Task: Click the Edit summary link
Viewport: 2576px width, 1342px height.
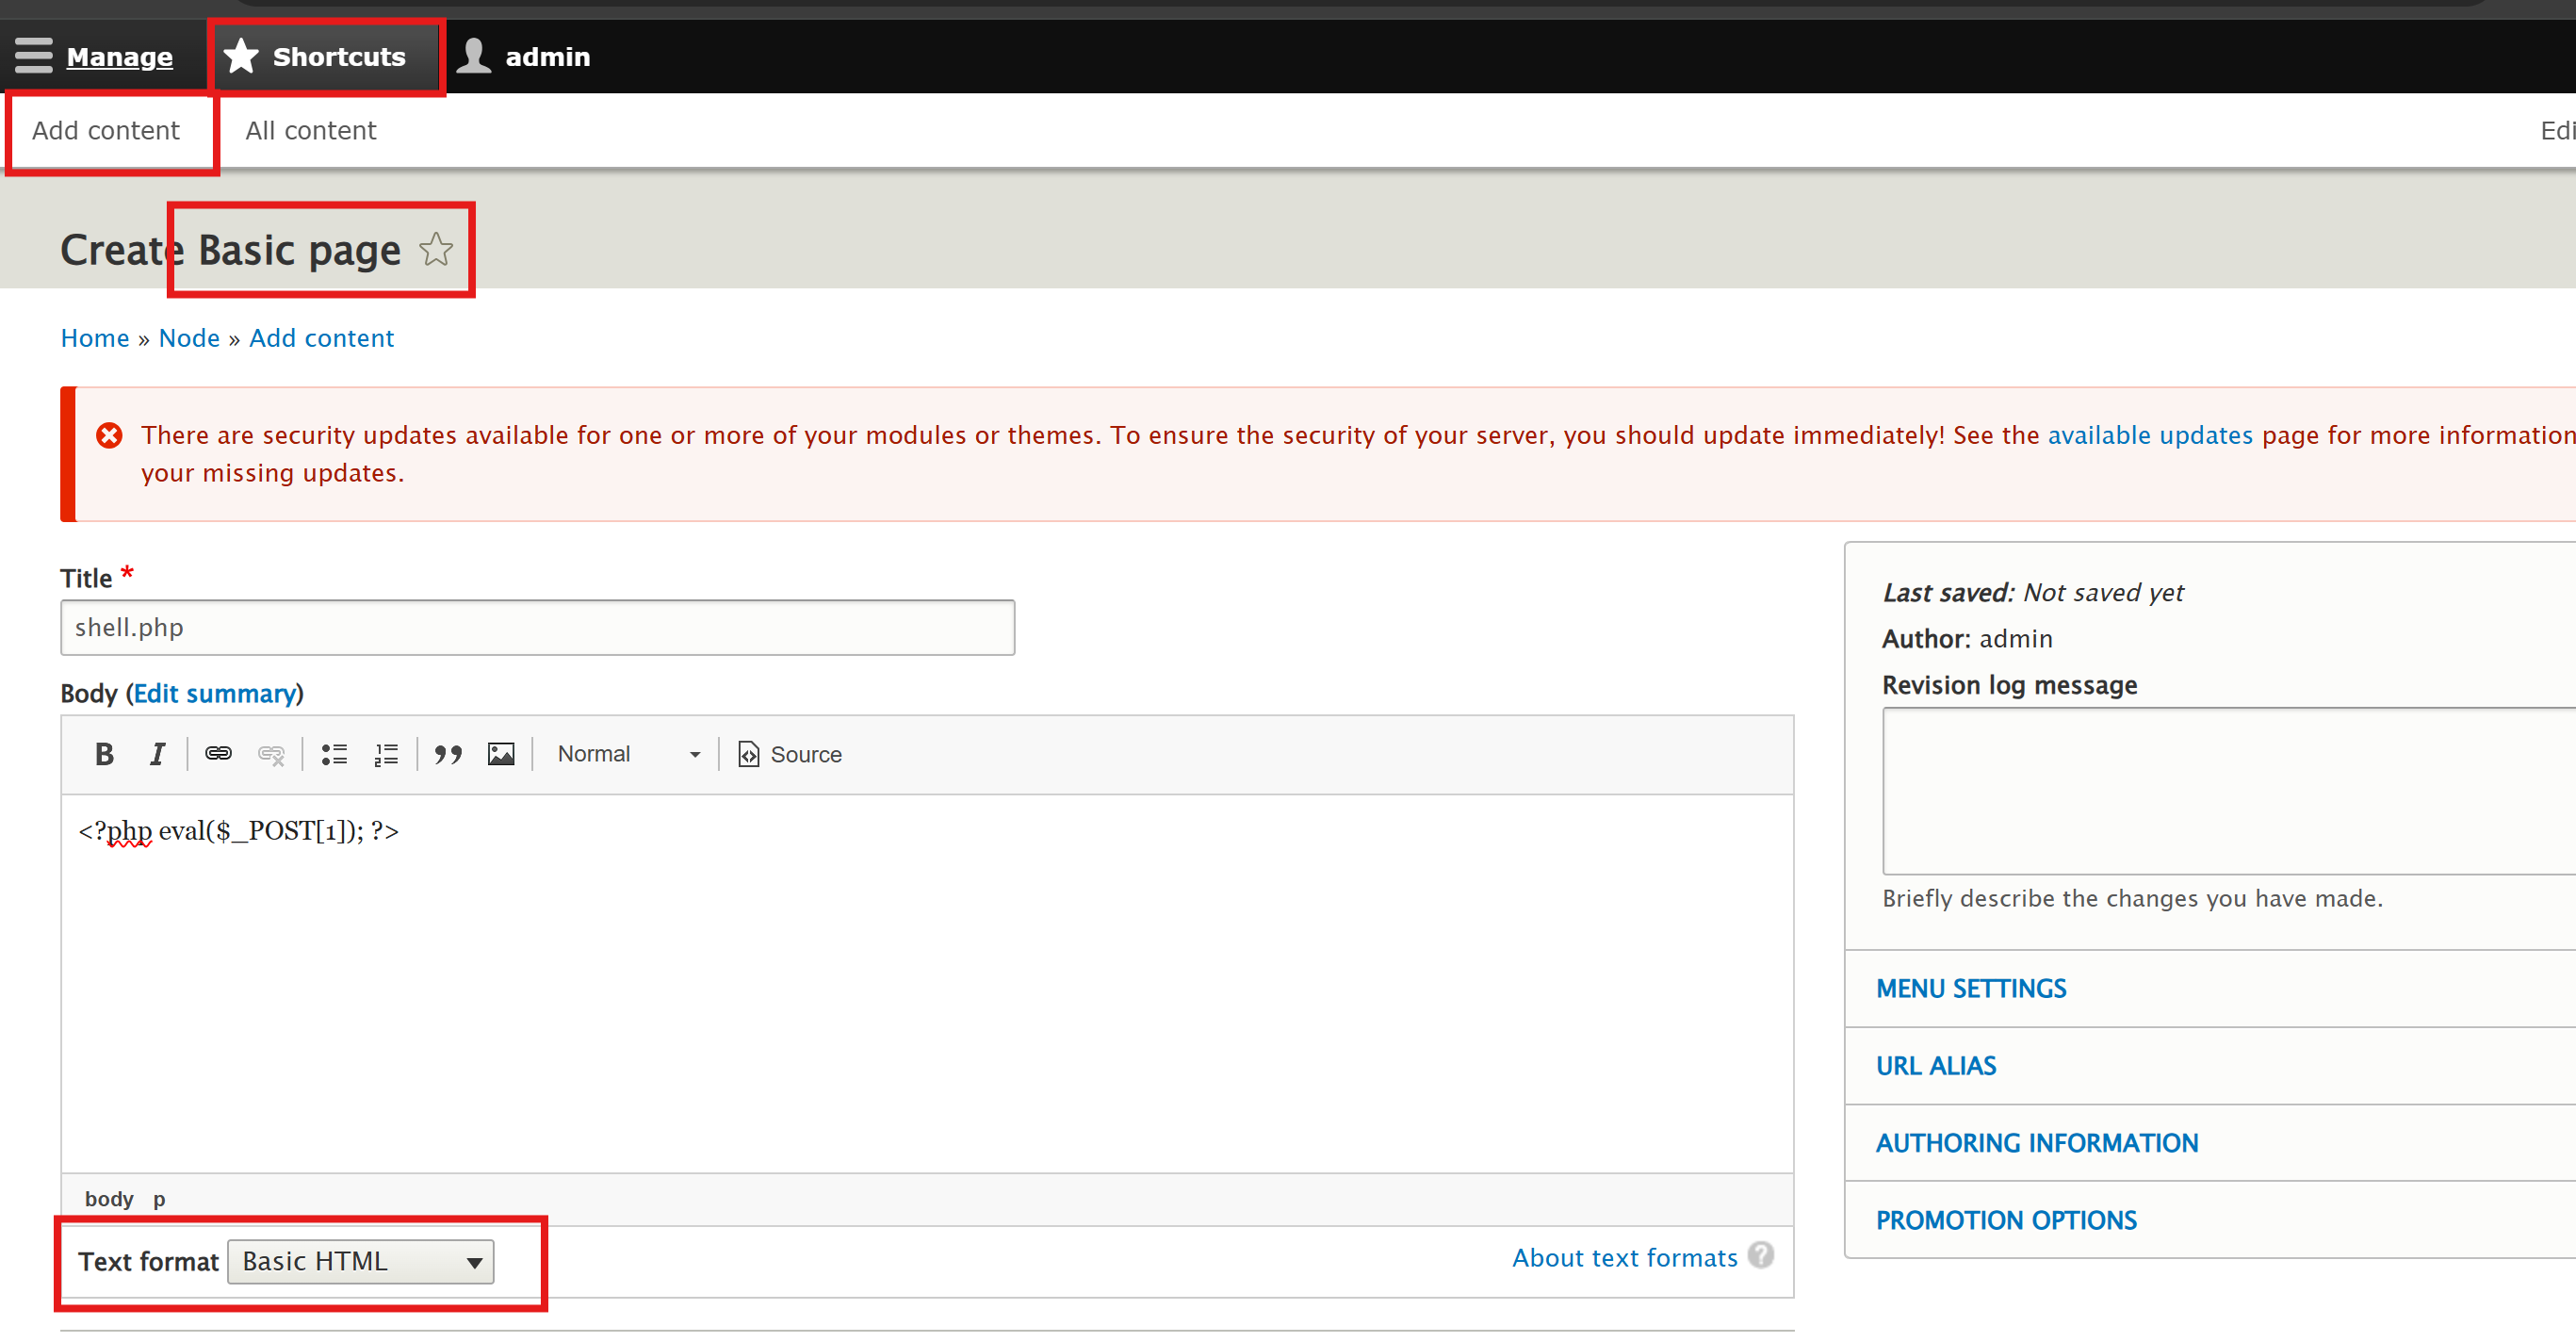Action: coord(215,694)
